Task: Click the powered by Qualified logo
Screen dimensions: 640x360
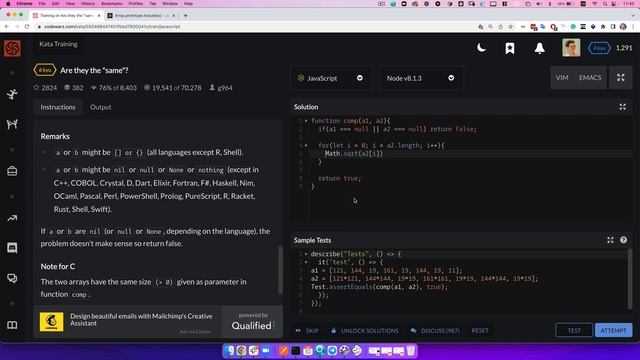Action: click(253, 322)
